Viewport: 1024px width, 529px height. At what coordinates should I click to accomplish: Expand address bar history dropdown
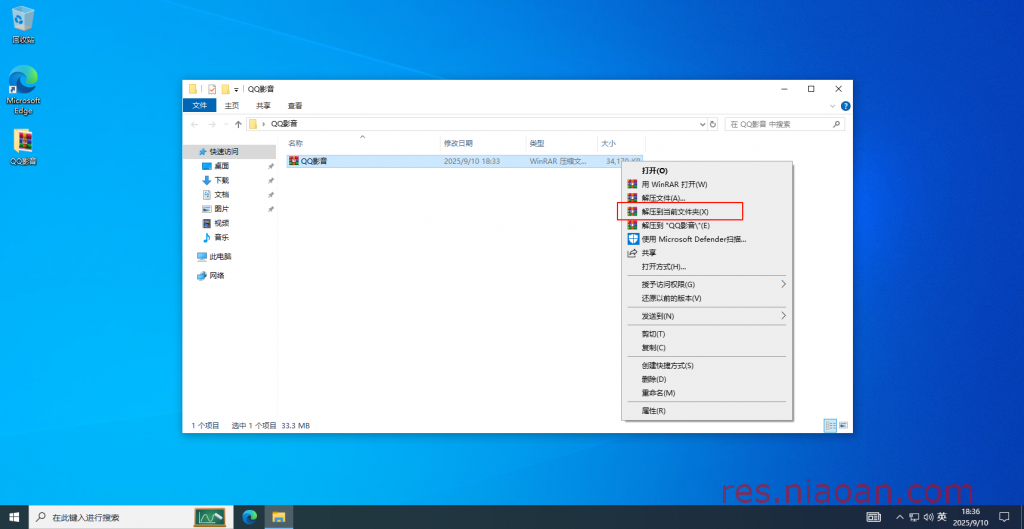[x=703, y=124]
